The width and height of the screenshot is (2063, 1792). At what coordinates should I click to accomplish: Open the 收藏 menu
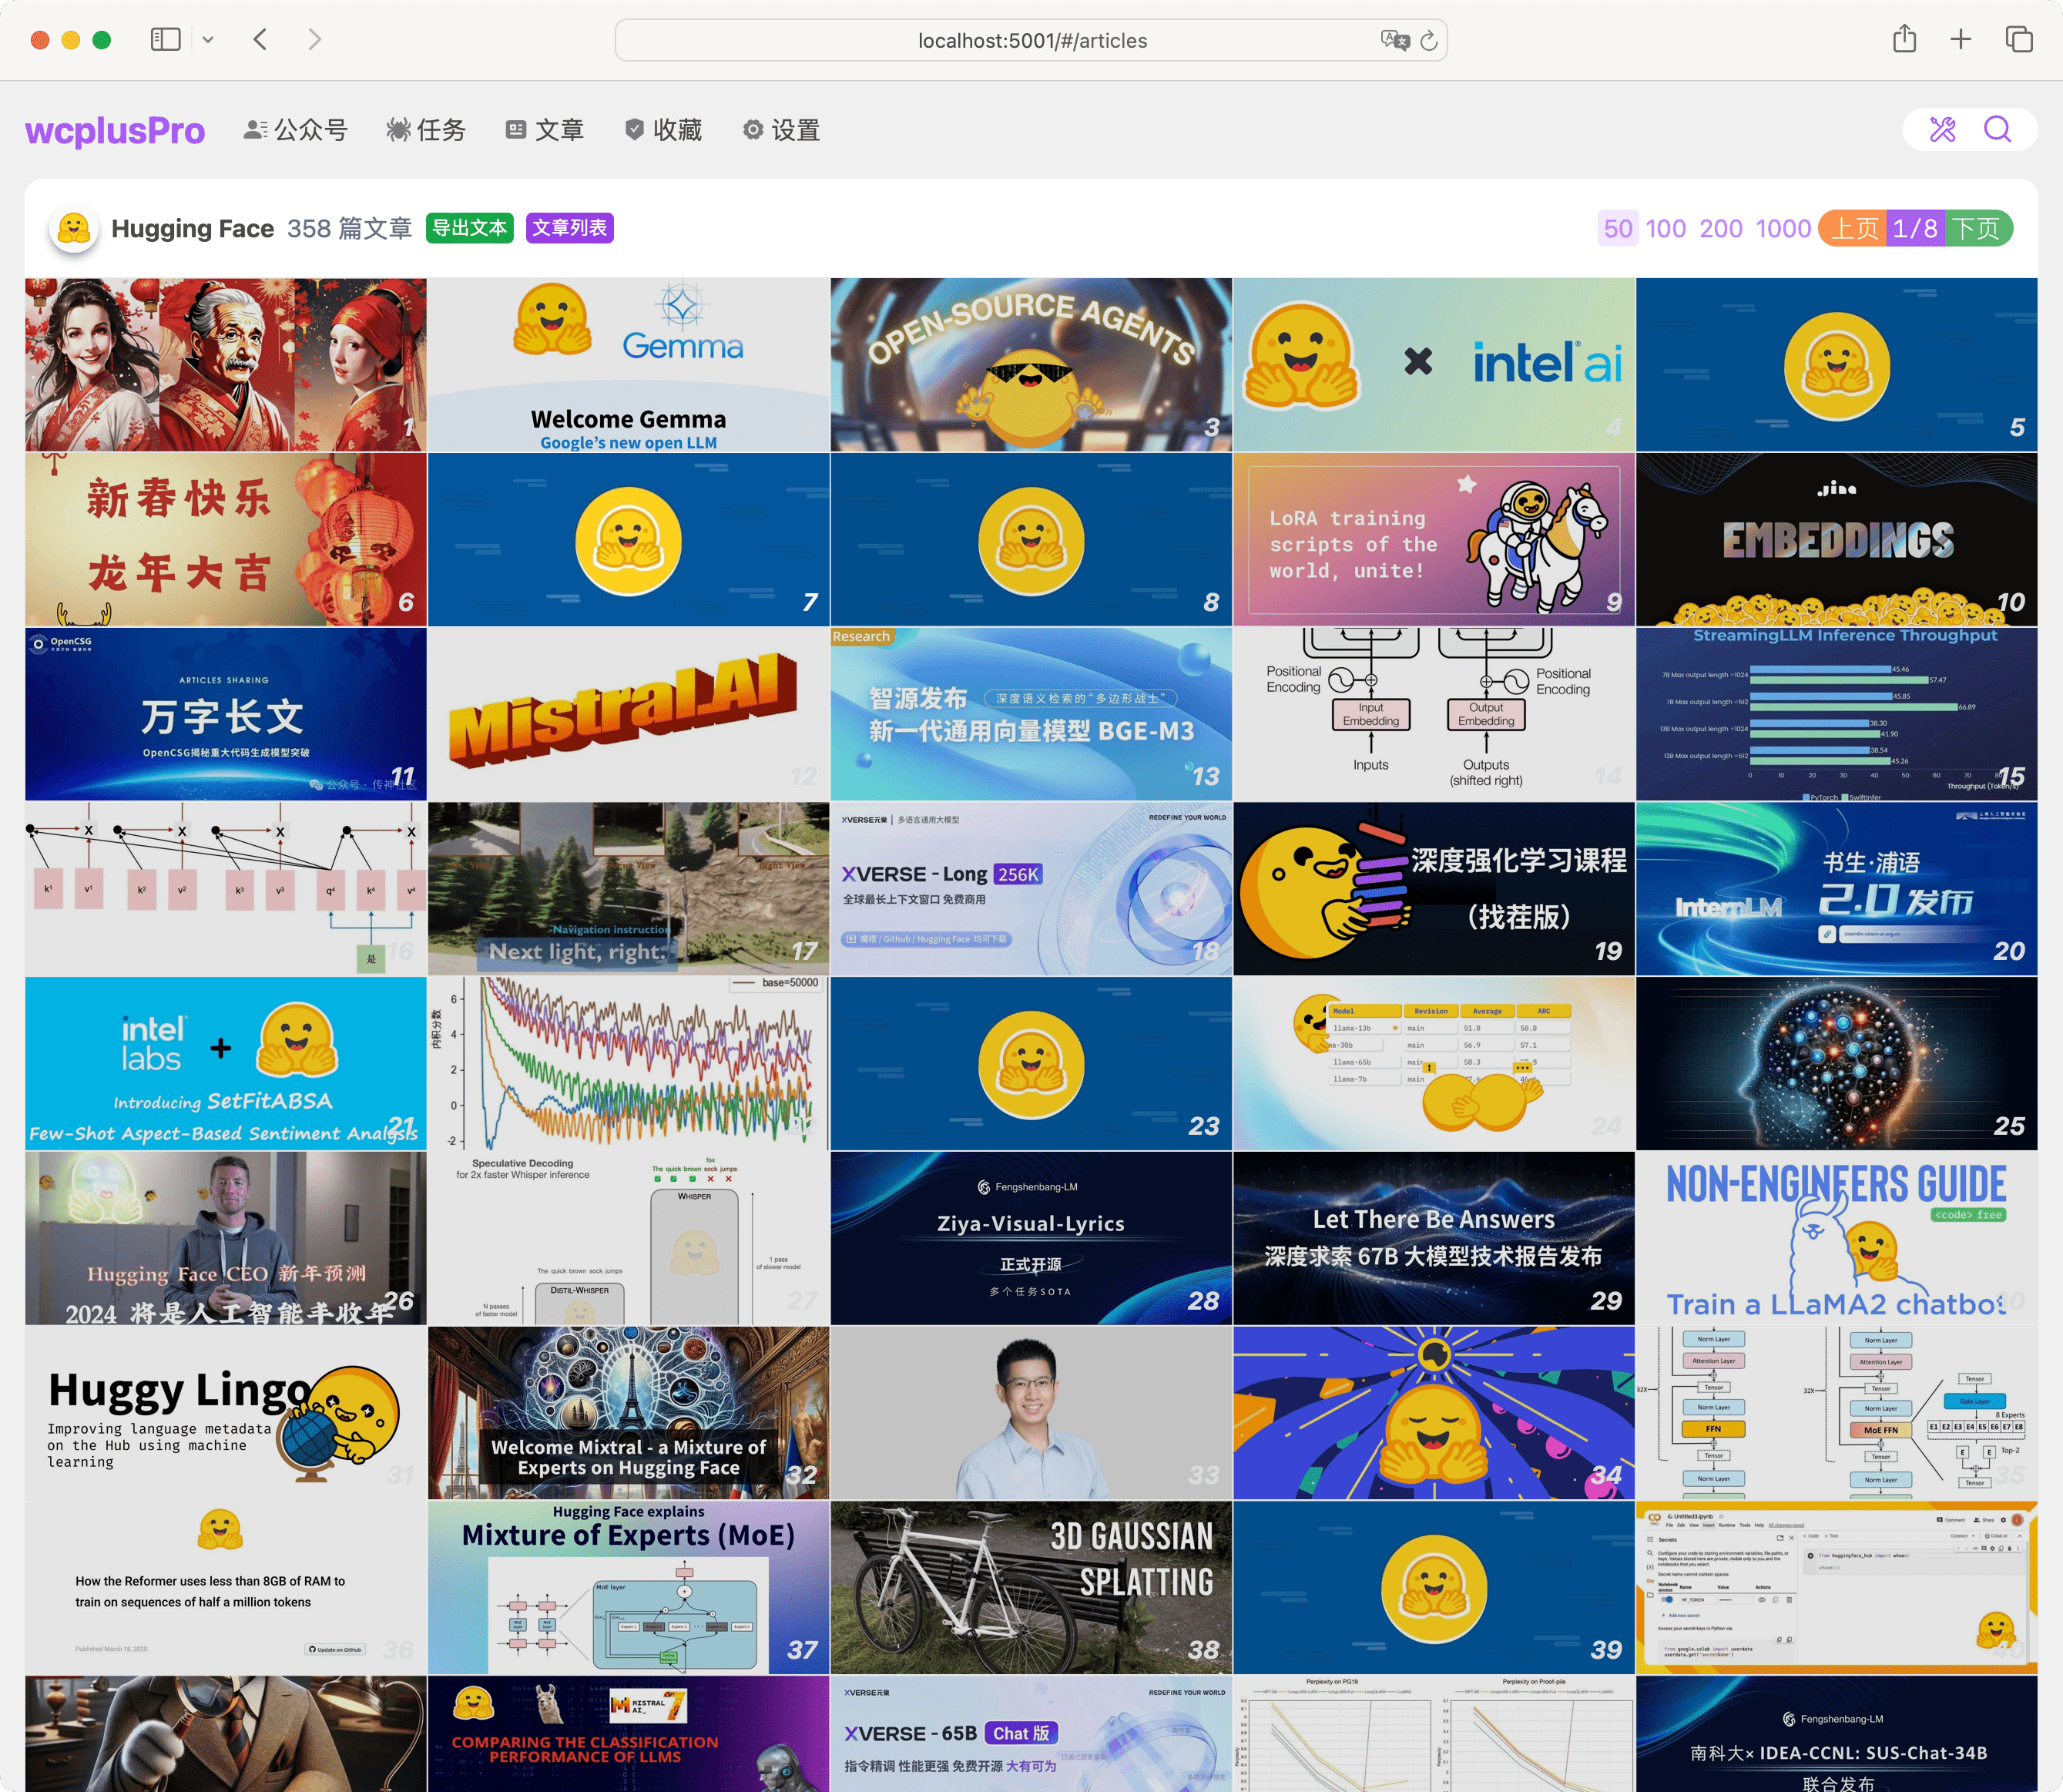pyautogui.click(x=663, y=130)
